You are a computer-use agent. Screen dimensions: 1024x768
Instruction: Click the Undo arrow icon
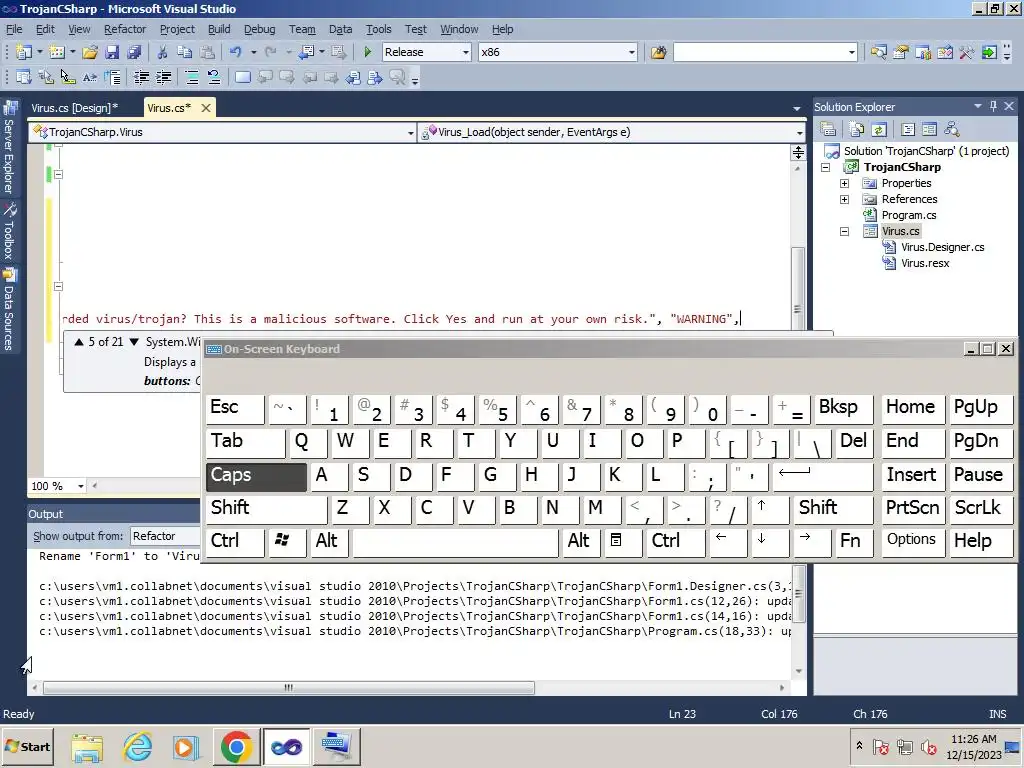click(x=236, y=52)
